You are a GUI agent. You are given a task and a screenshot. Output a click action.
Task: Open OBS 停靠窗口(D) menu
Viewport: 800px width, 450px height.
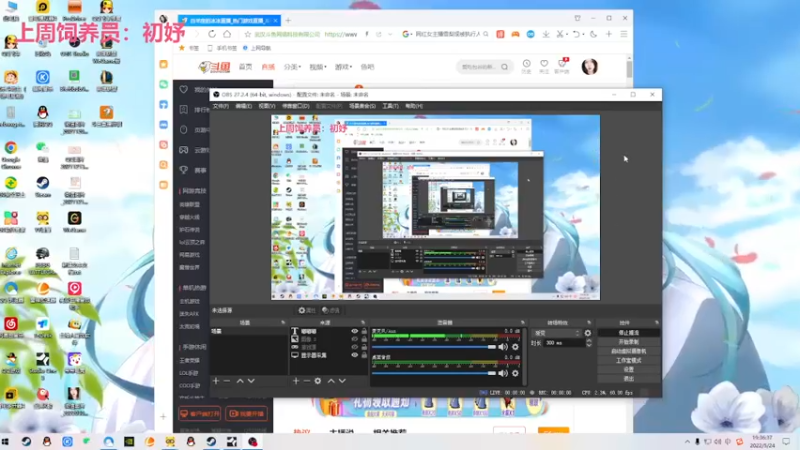pyautogui.click(x=296, y=106)
